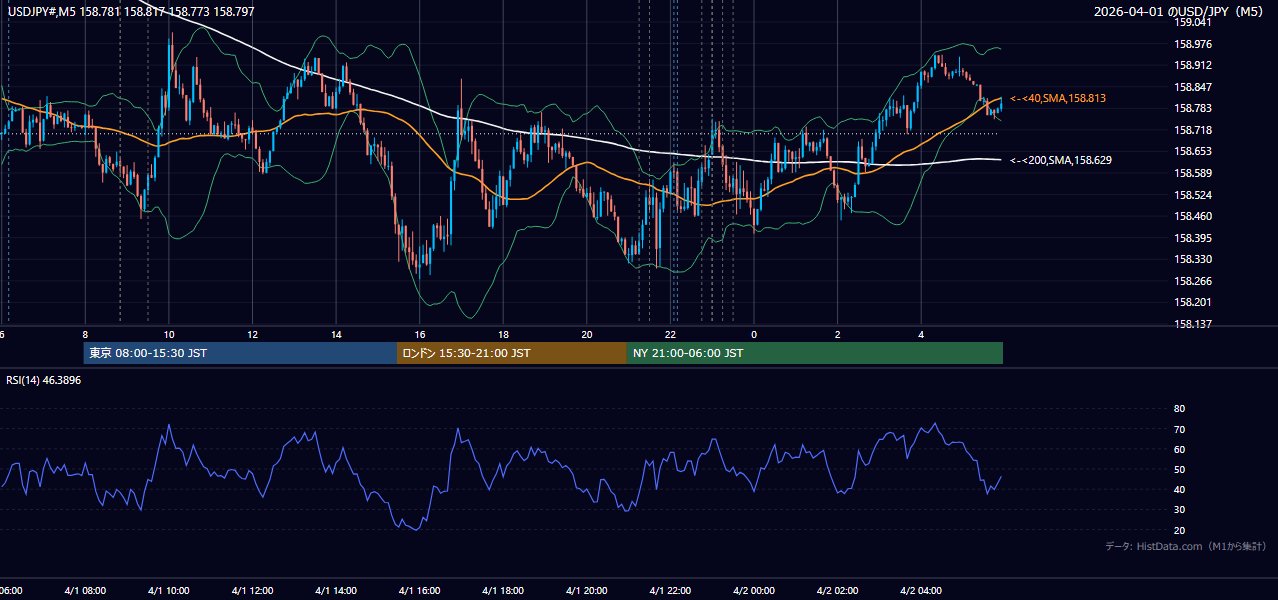
Task: Click the 4/1 16:00 time label
Action: click(420, 591)
